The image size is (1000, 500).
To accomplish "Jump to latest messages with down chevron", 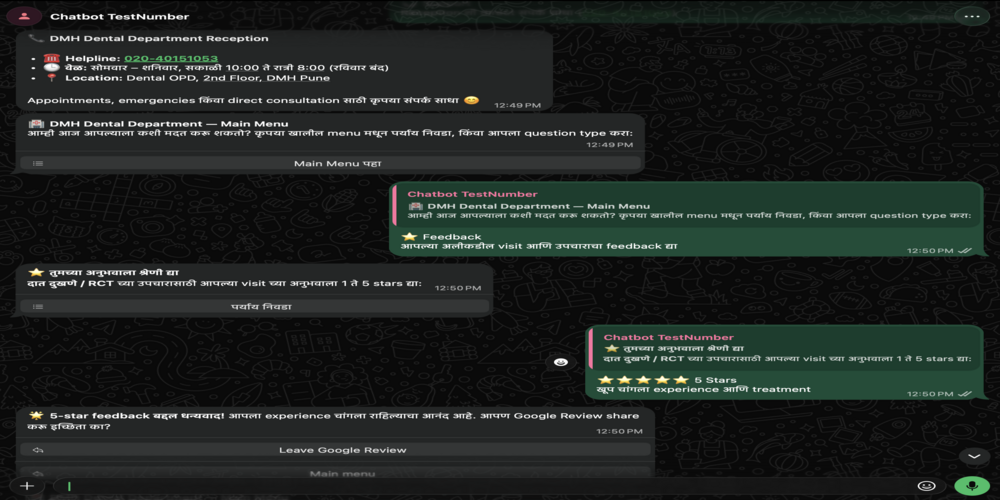I will pyautogui.click(x=974, y=457).
